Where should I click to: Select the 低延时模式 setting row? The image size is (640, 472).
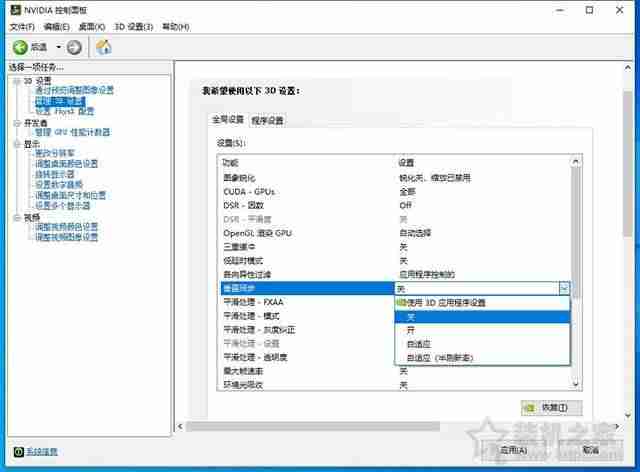(395, 261)
